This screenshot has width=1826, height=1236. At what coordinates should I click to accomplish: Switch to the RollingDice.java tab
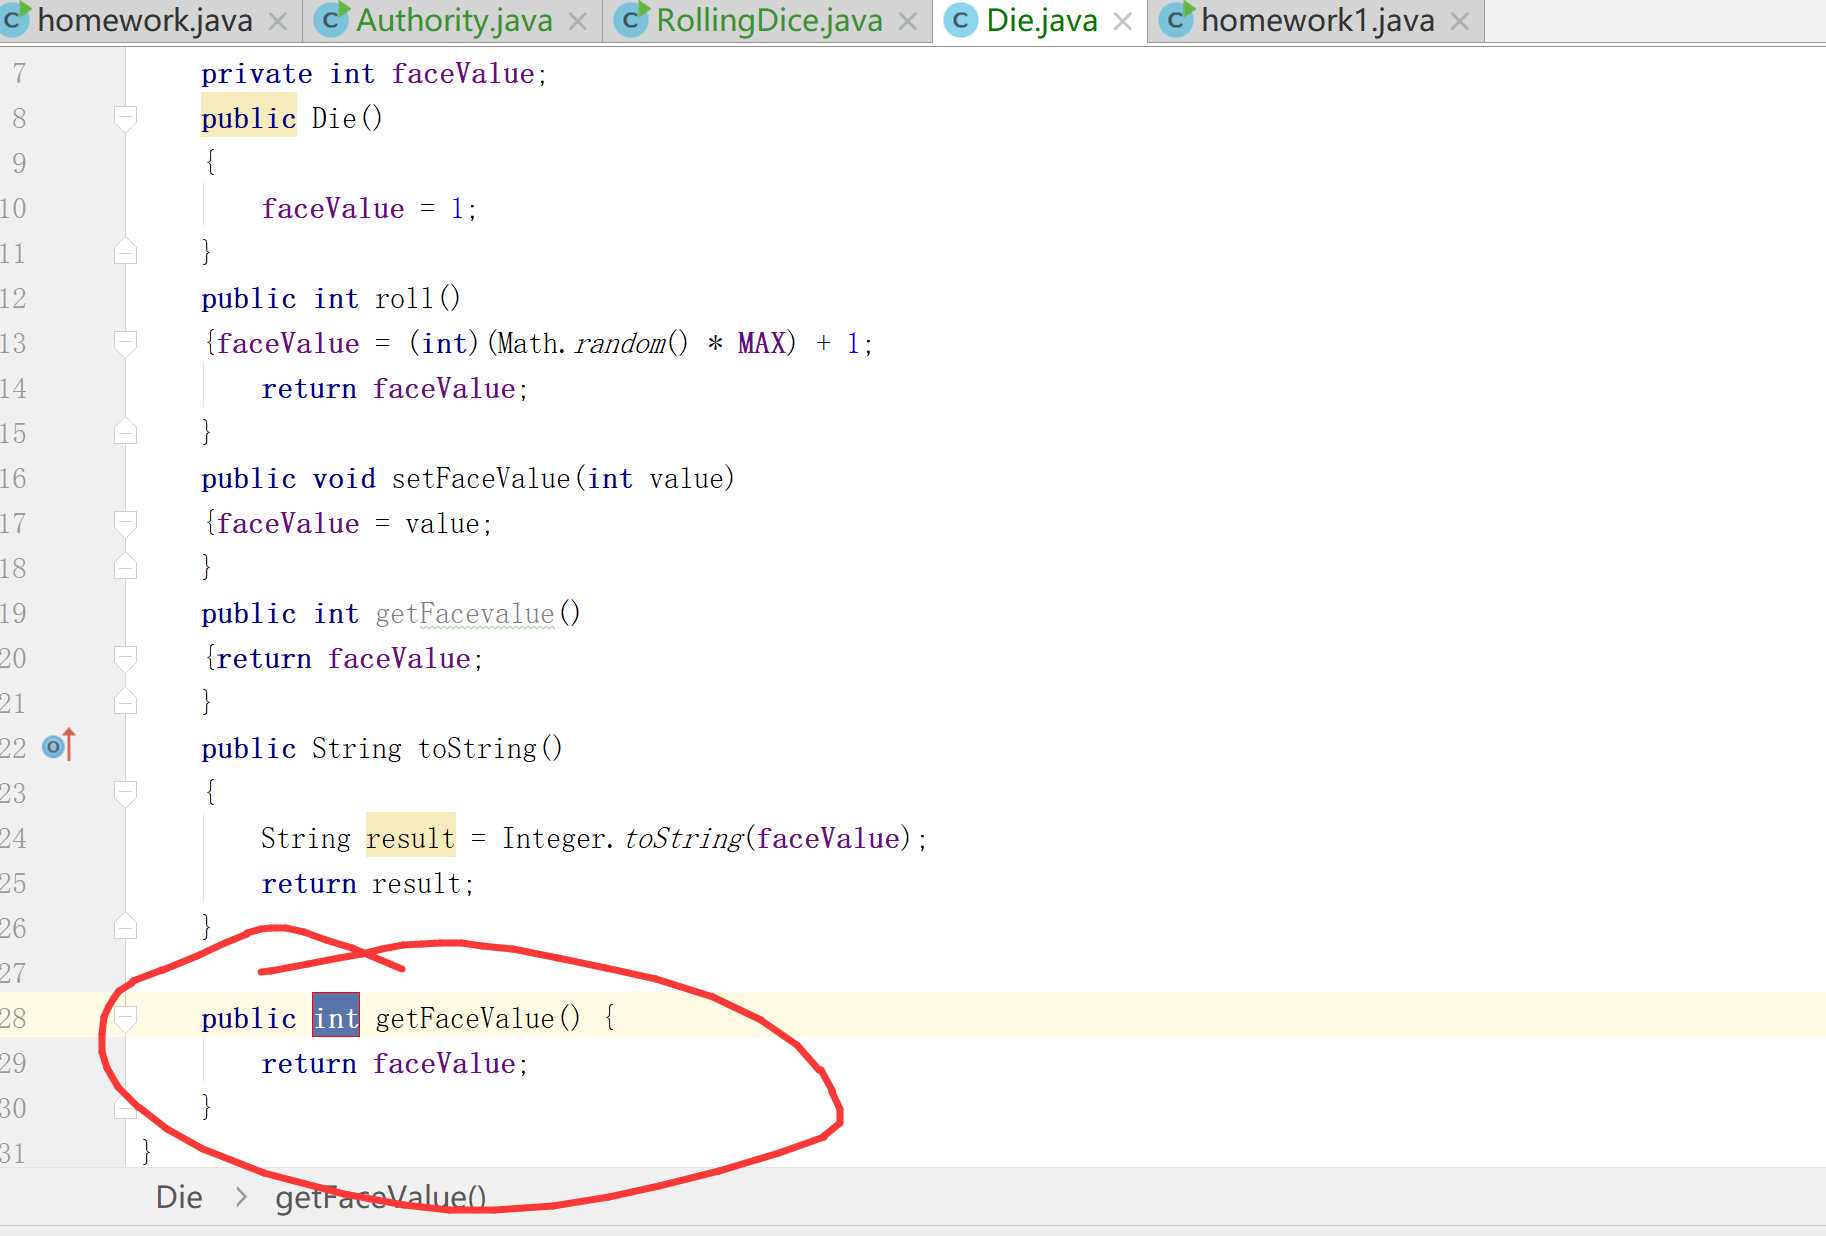769,20
